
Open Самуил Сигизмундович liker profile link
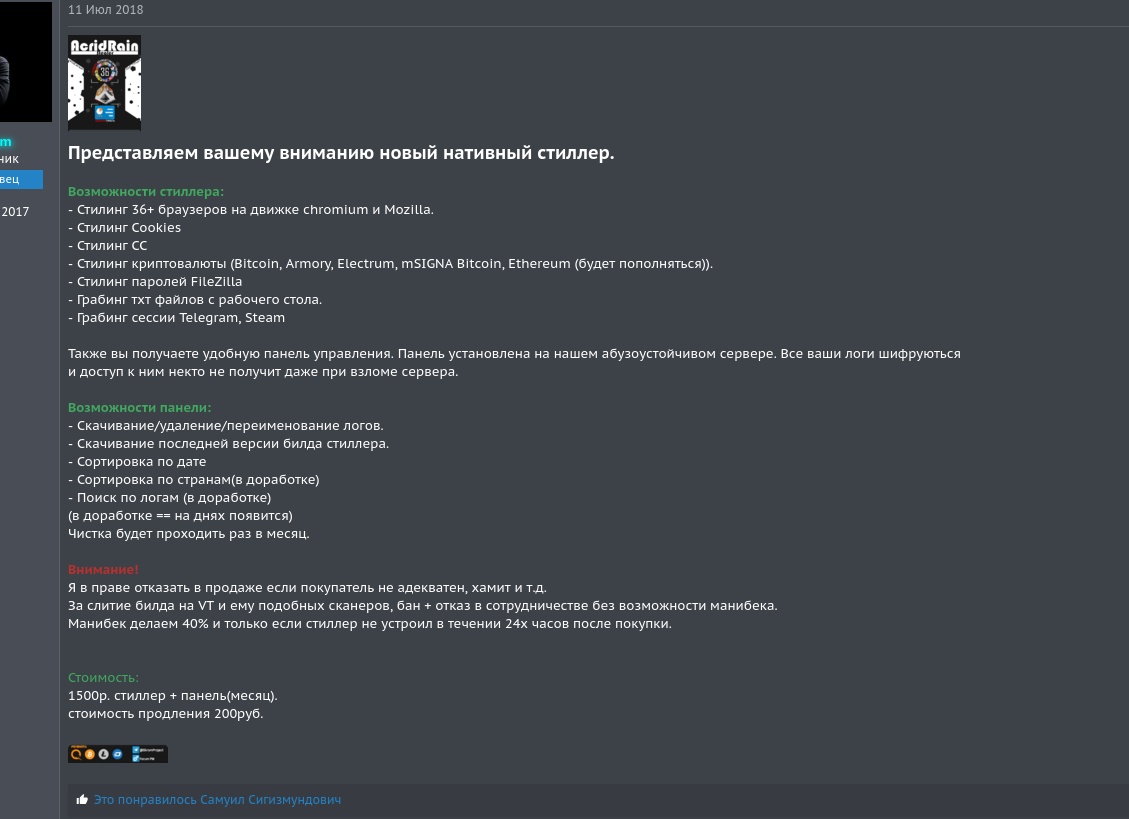click(271, 800)
